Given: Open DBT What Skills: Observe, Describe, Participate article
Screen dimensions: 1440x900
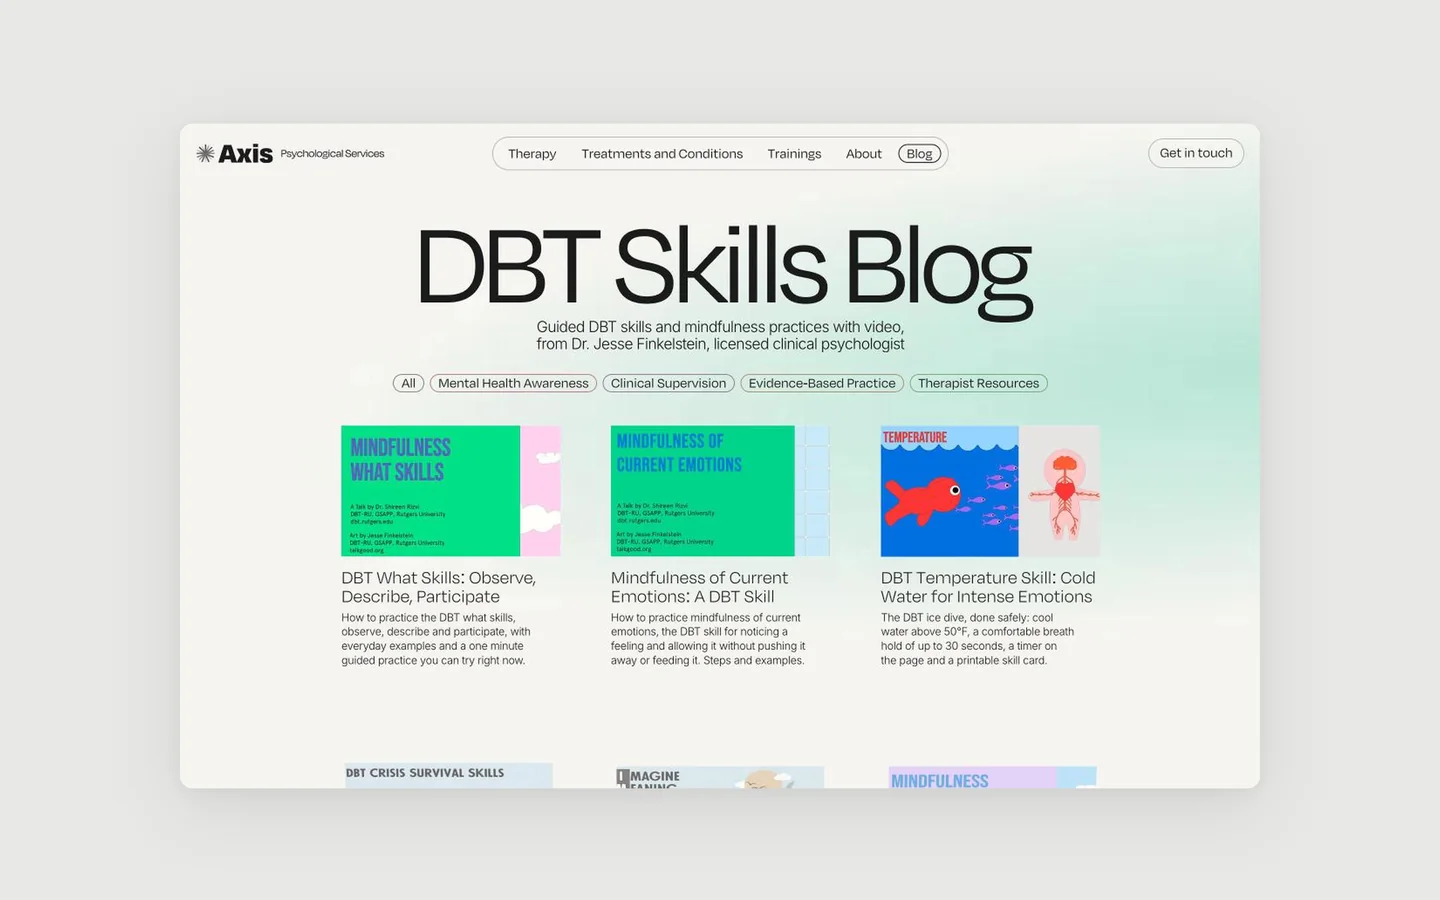Looking at the screenshot, I should (x=439, y=587).
